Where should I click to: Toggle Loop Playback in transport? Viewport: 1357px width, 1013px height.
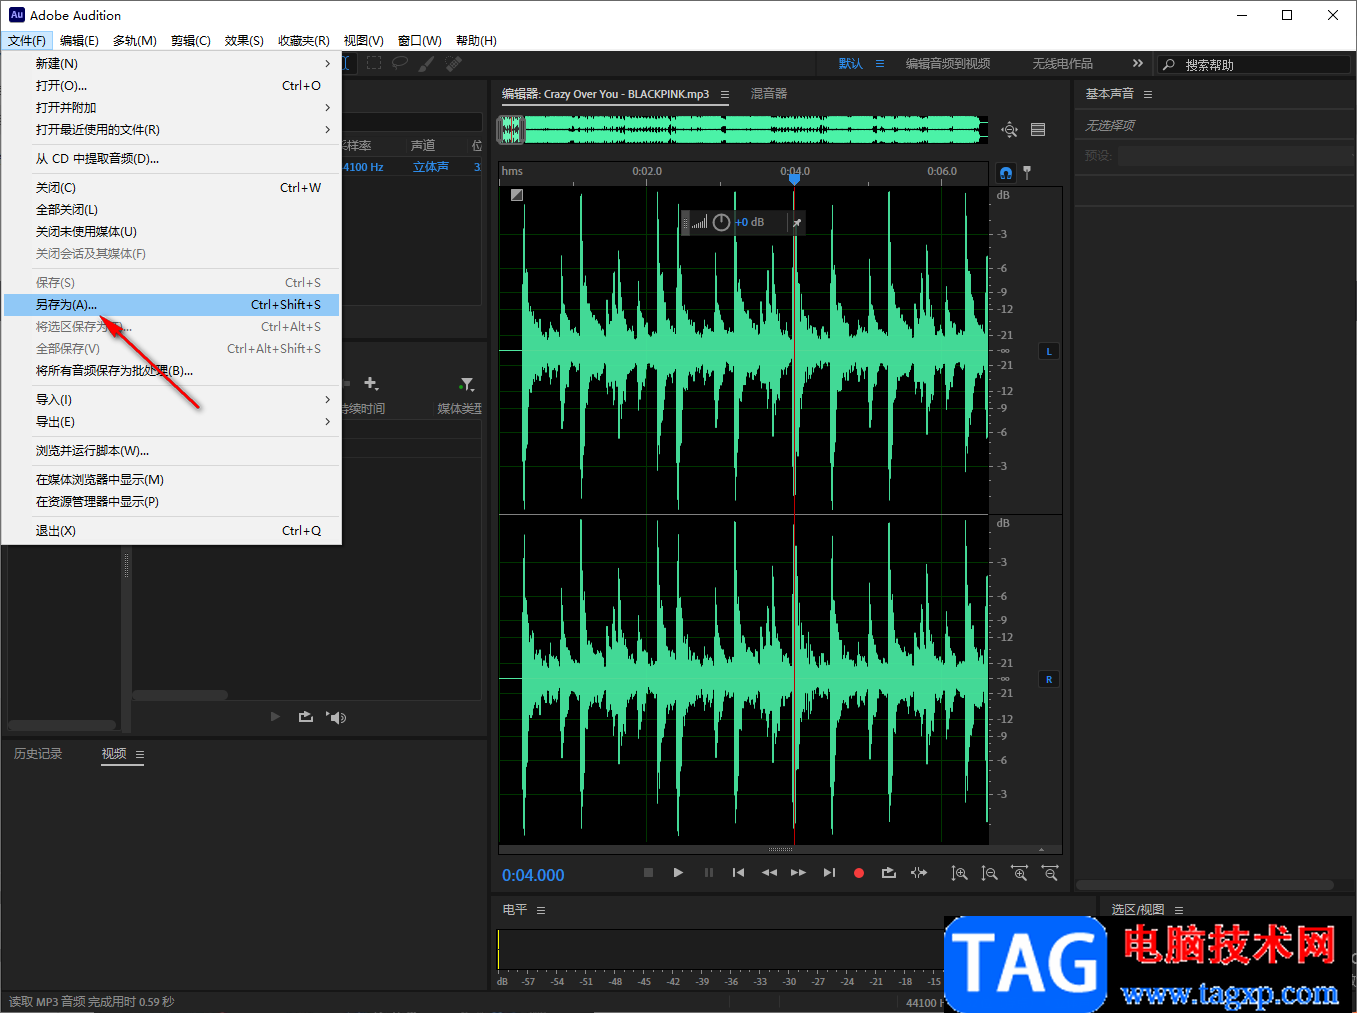click(888, 873)
